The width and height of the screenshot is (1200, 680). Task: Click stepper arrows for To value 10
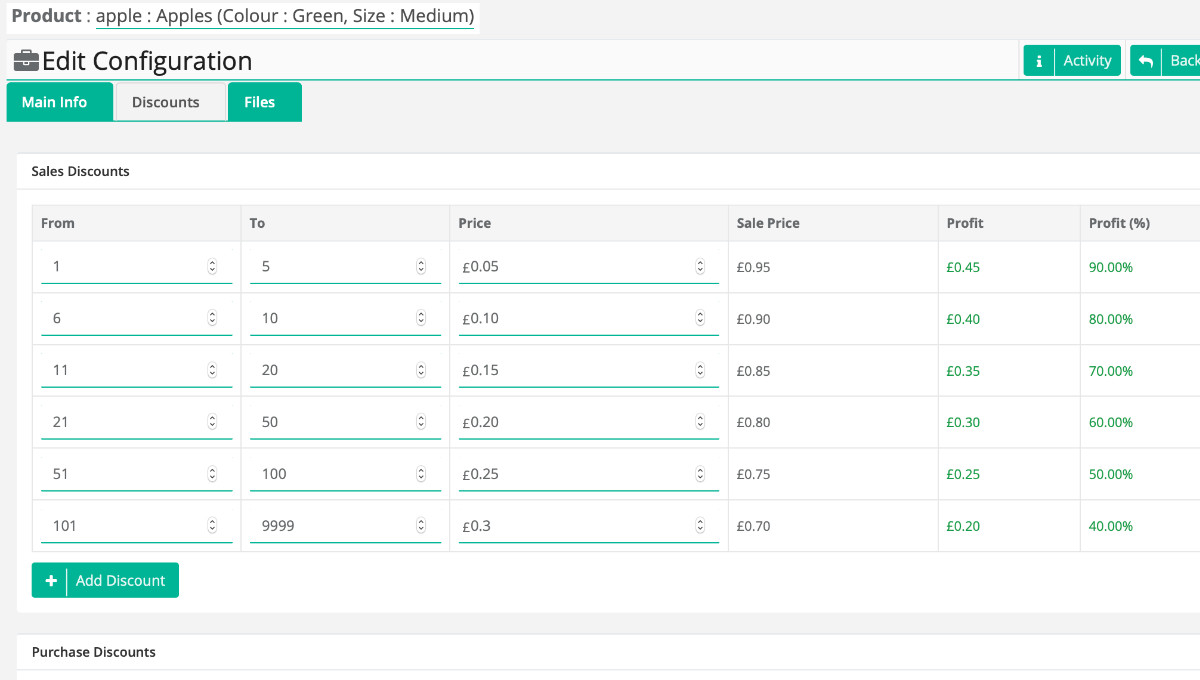pos(421,319)
